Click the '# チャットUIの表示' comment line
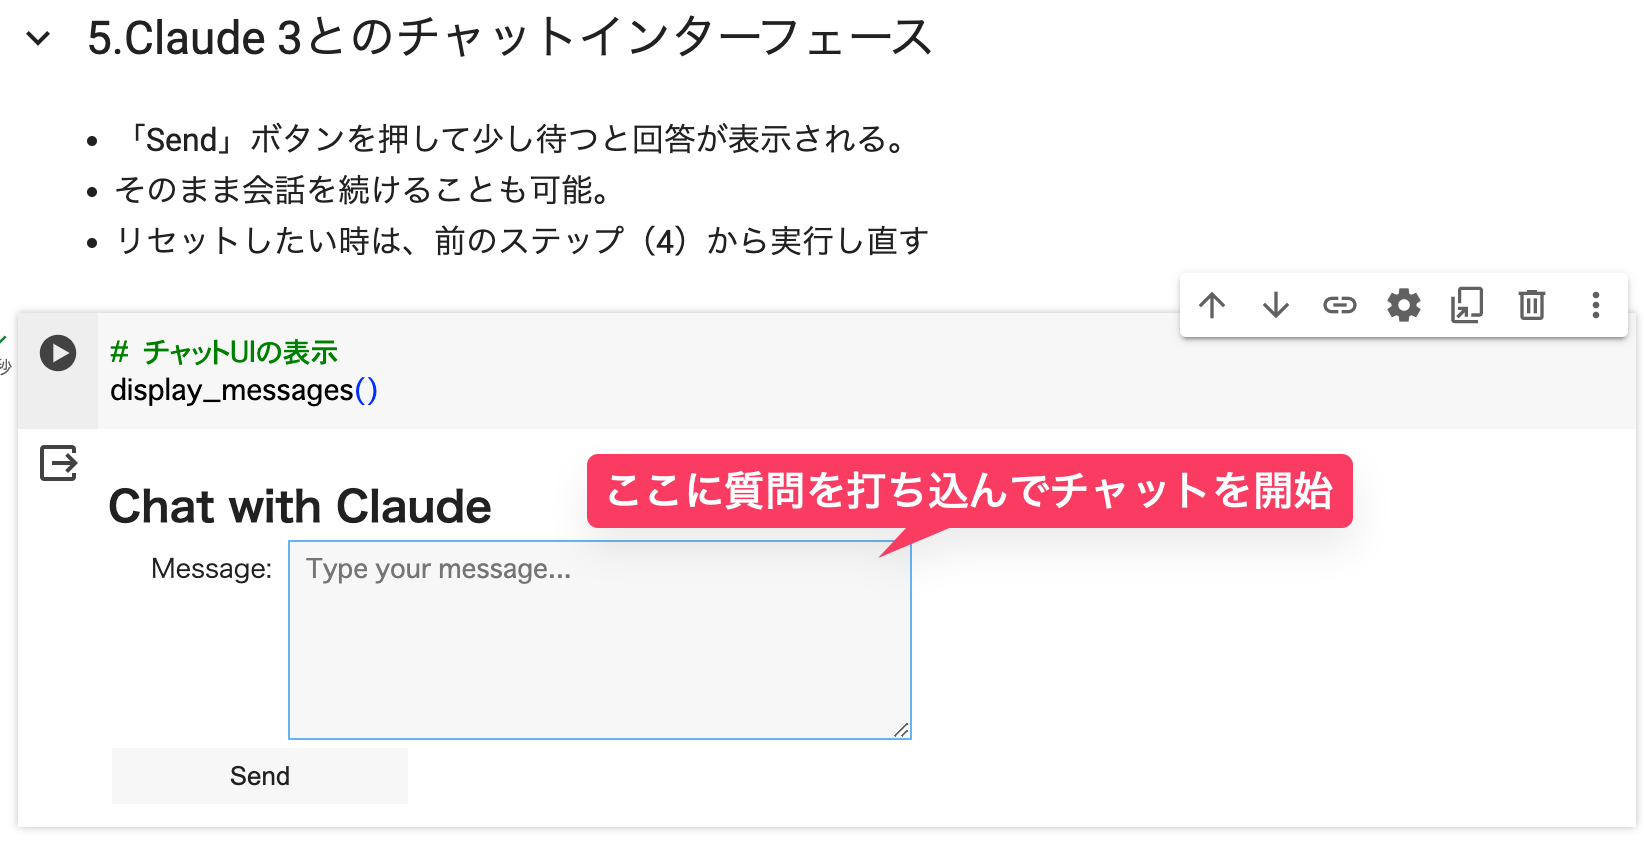The width and height of the screenshot is (1644, 844). tap(224, 352)
